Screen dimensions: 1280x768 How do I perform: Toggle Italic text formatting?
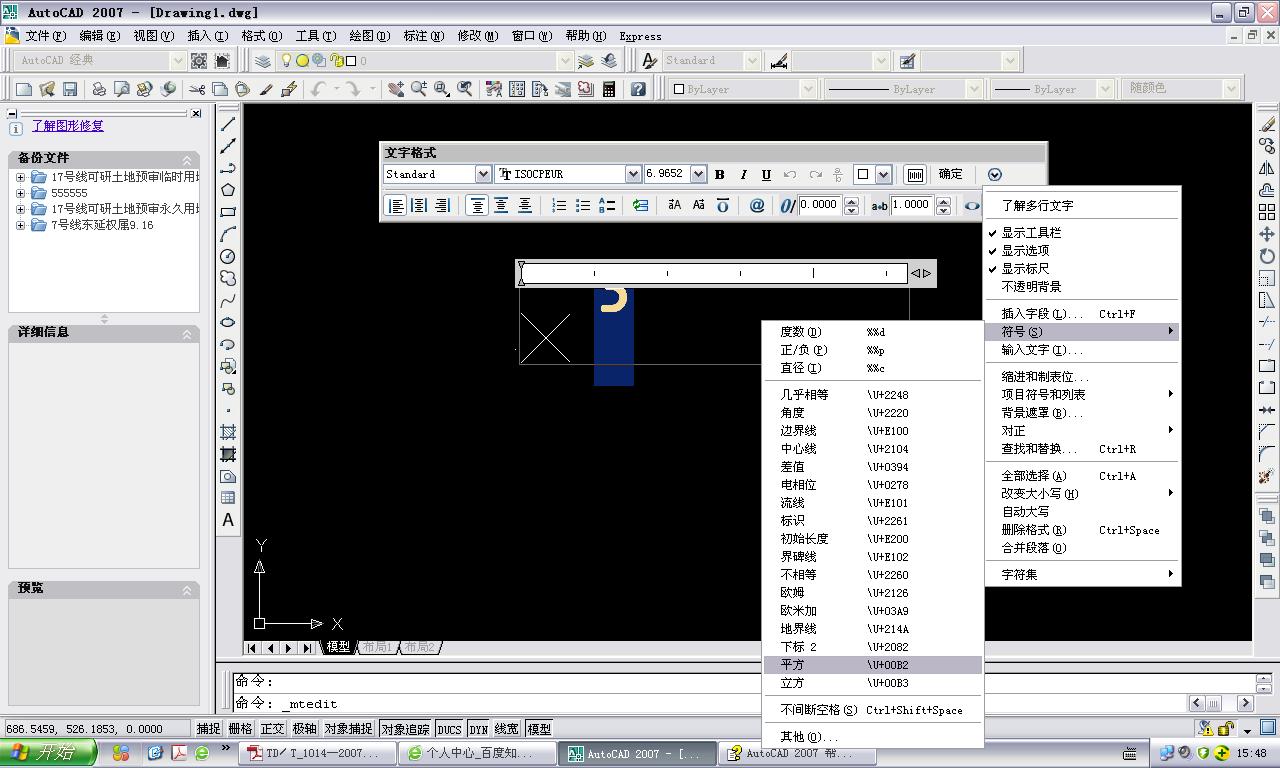click(743, 174)
